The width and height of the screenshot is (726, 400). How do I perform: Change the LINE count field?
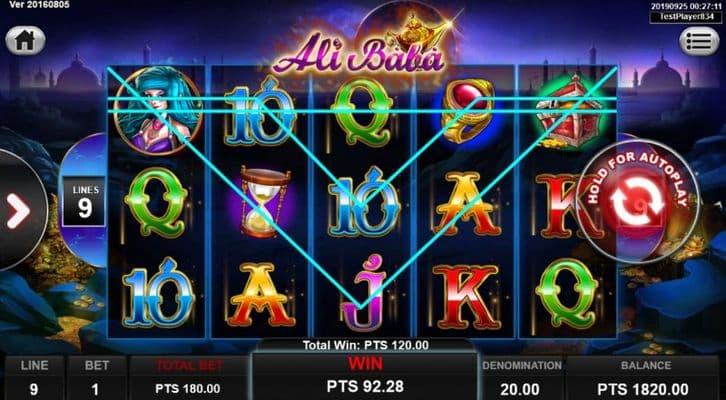[34, 378]
